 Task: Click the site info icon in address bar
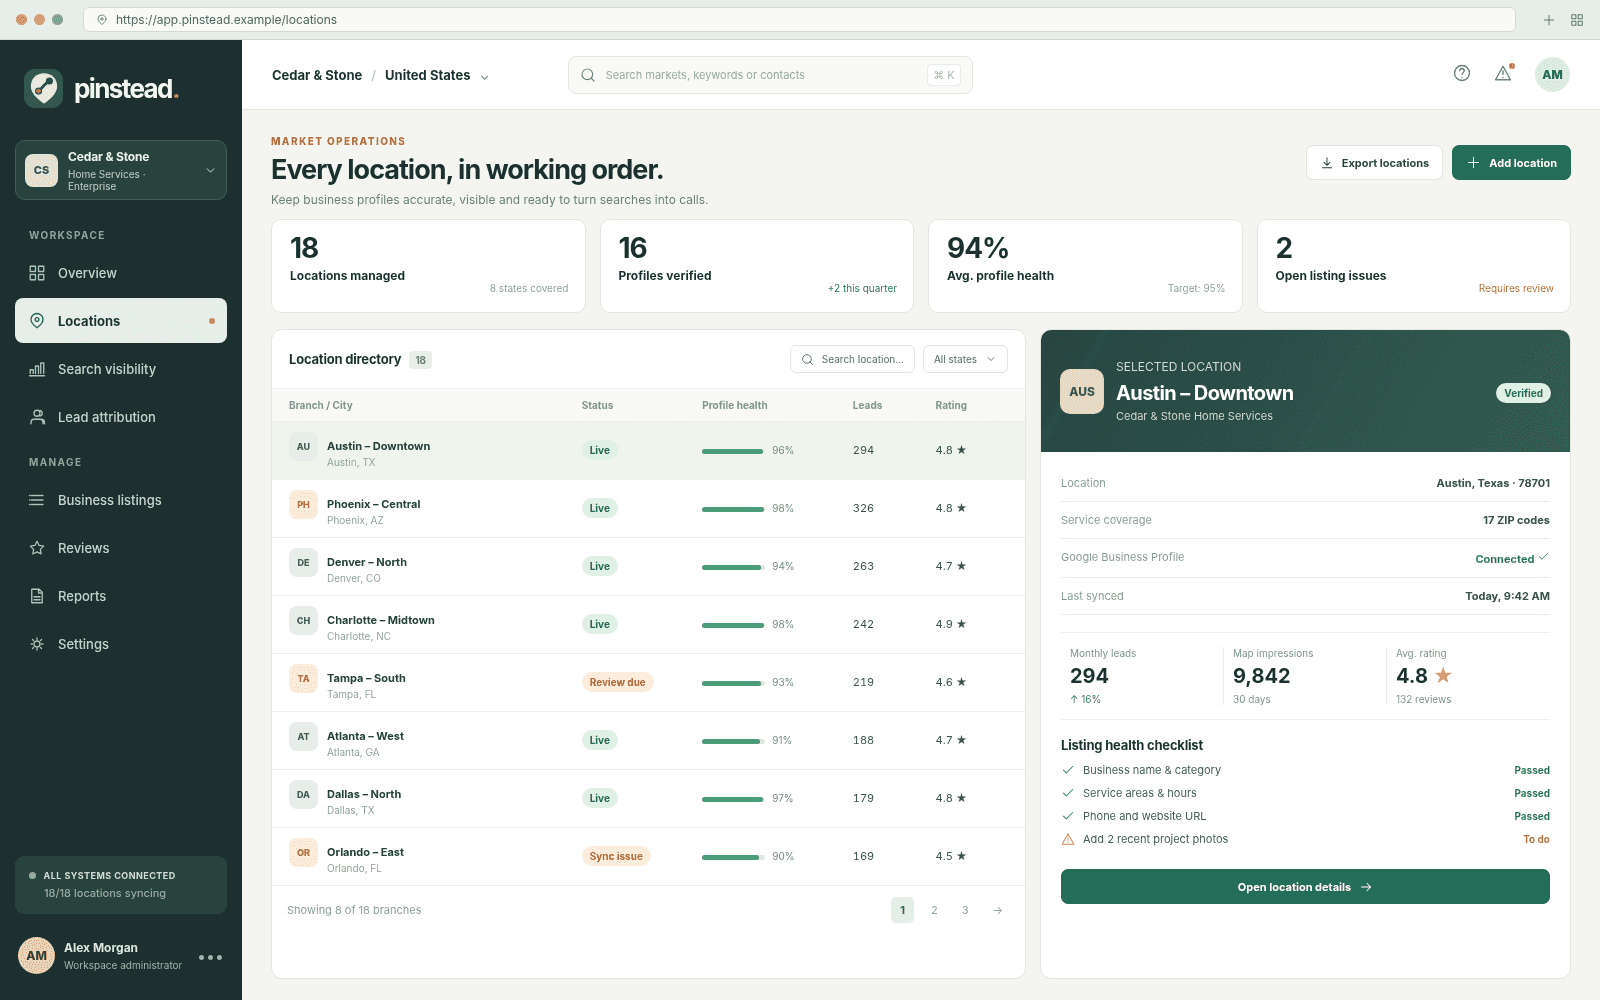tap(102, 20)
